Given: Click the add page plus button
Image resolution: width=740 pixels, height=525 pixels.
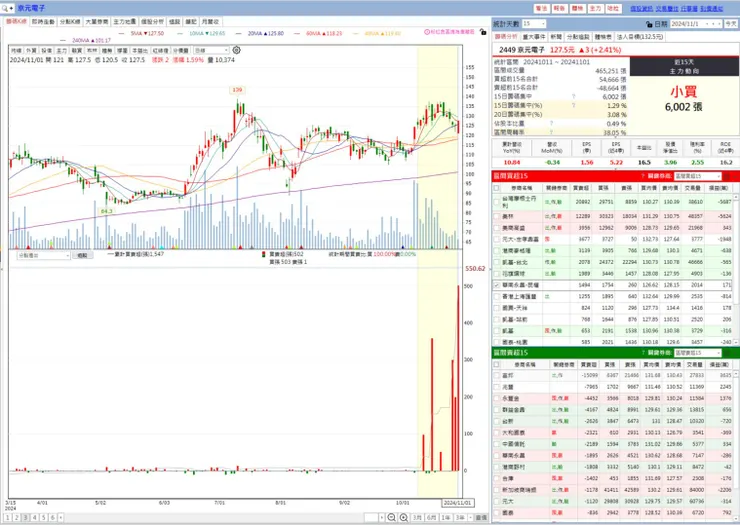Looking at the screenshot, I should 60,517.
